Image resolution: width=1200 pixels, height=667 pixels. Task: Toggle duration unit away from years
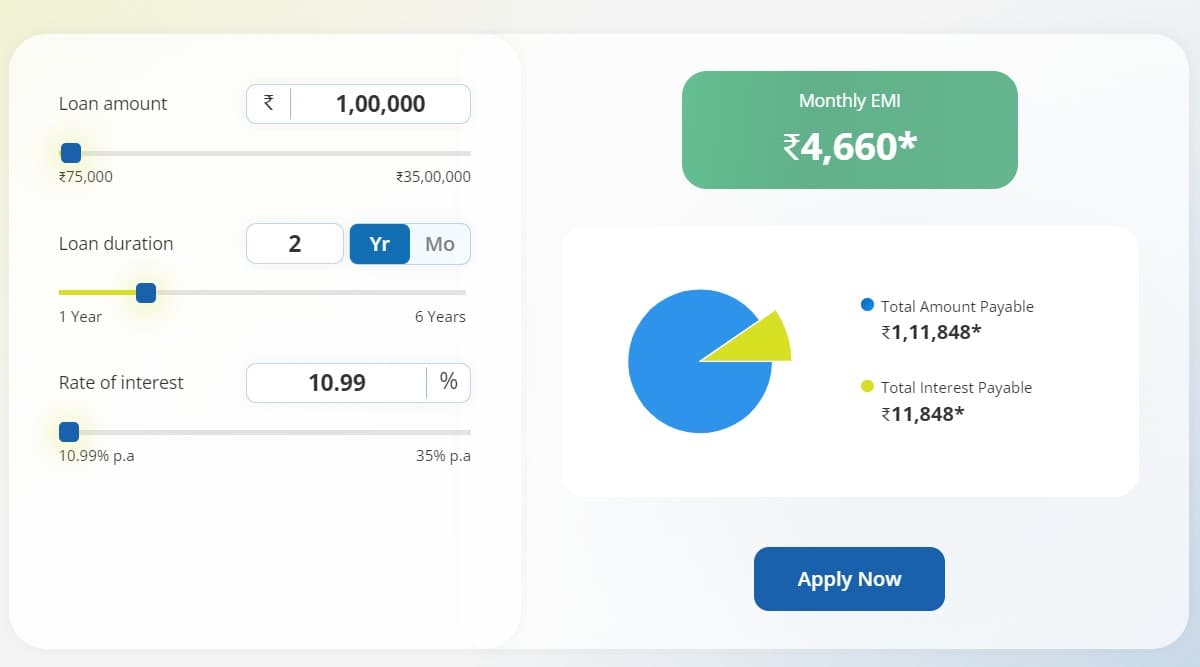[439, 243]
